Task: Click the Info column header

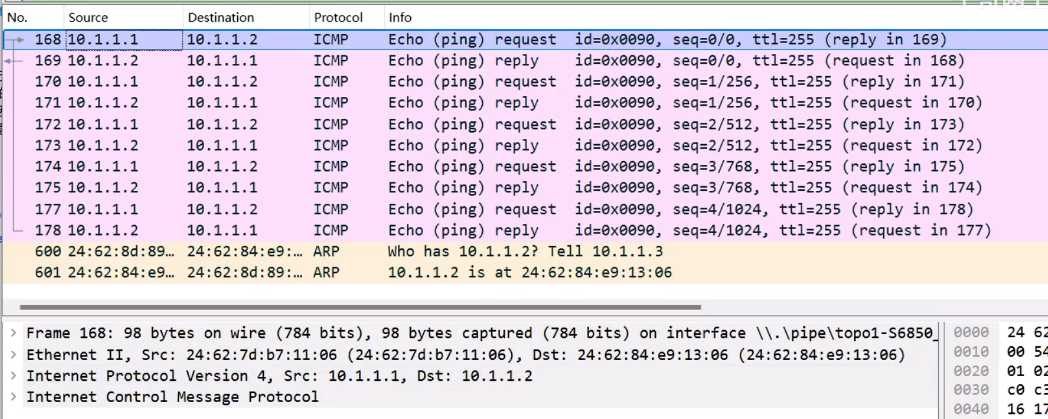Action: (716, 17)
